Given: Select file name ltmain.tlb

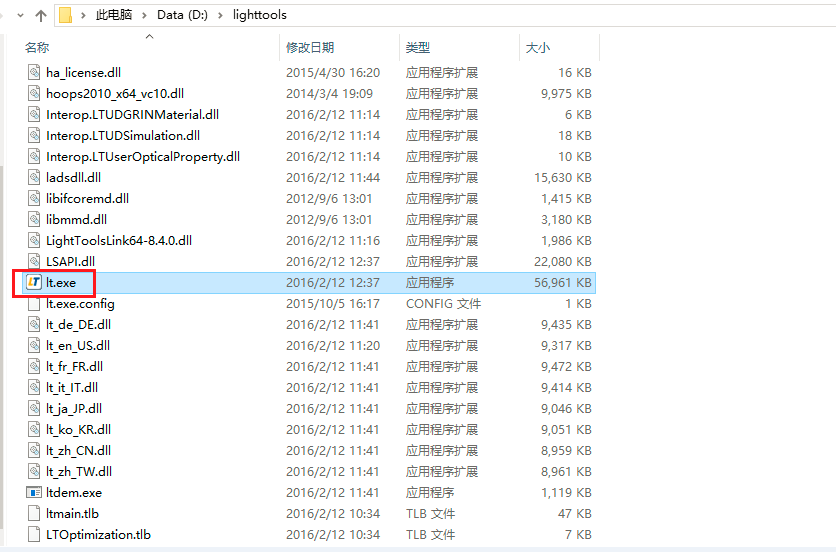Looking at the screenshot, I should [x=72, y=514].
